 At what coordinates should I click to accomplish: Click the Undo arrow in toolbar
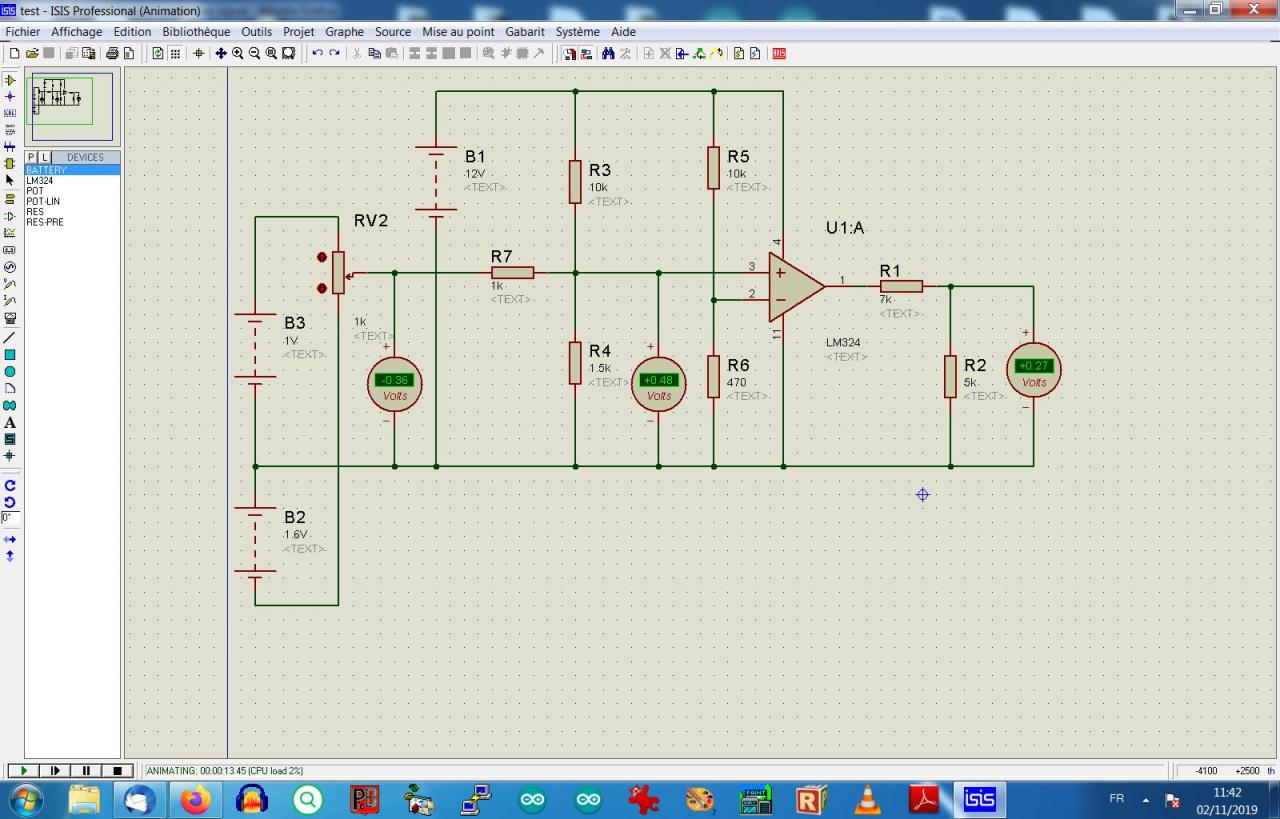317,53
